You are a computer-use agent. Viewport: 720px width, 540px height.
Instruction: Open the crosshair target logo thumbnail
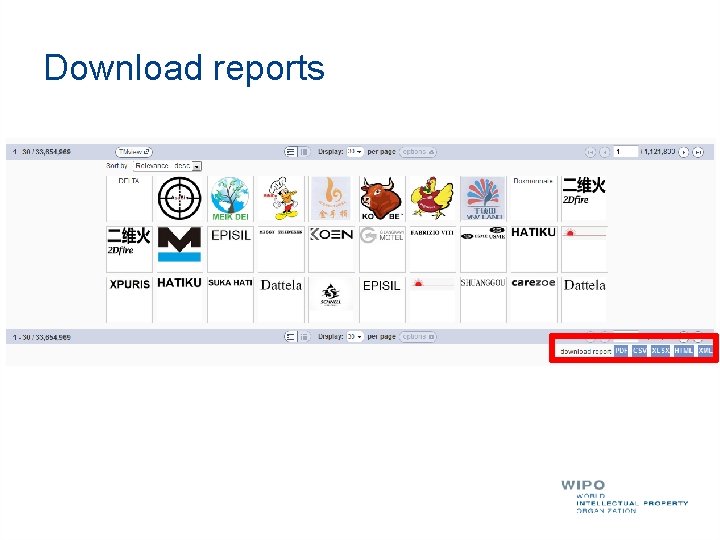180,199
